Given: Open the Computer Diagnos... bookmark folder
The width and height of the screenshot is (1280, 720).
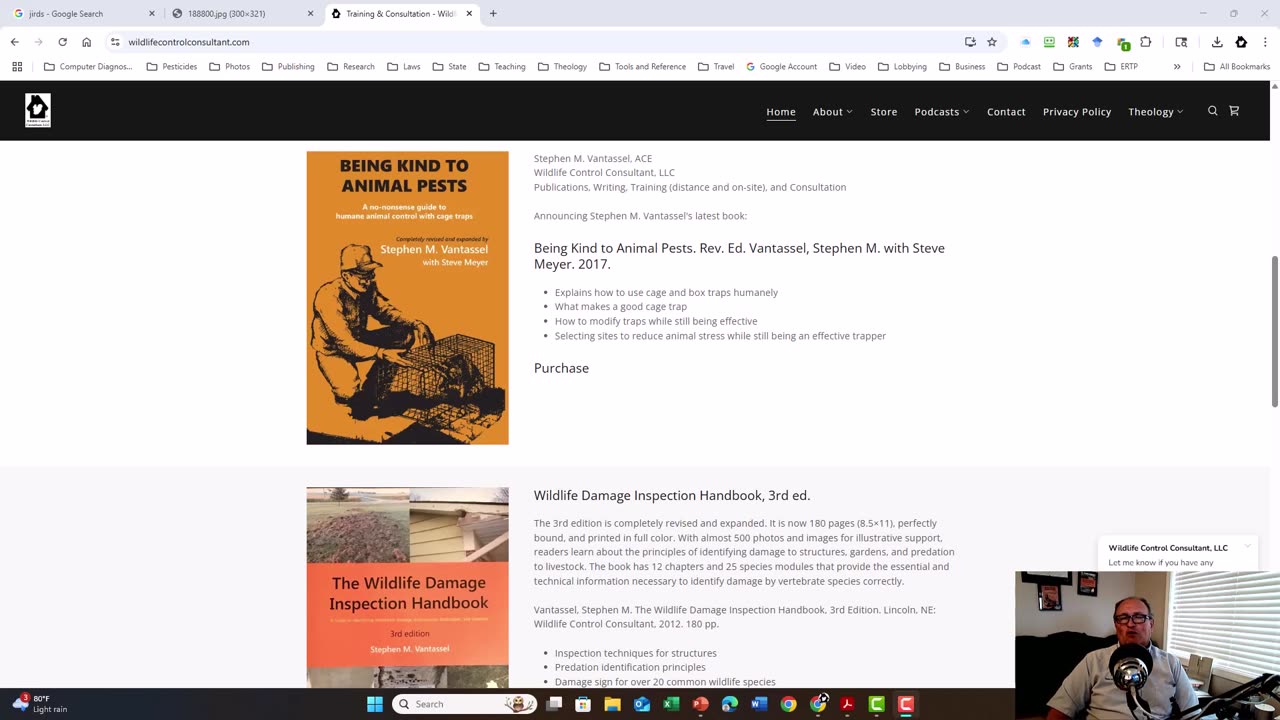Looking at the screenshot, I should pyautogui.click(x=88, y=67).
